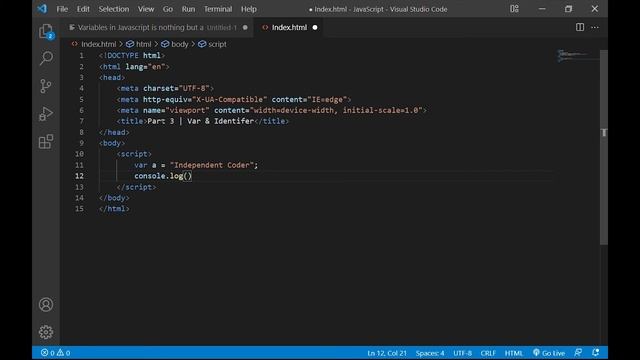Change line ending via CRLF status item

tap(488, 353)
